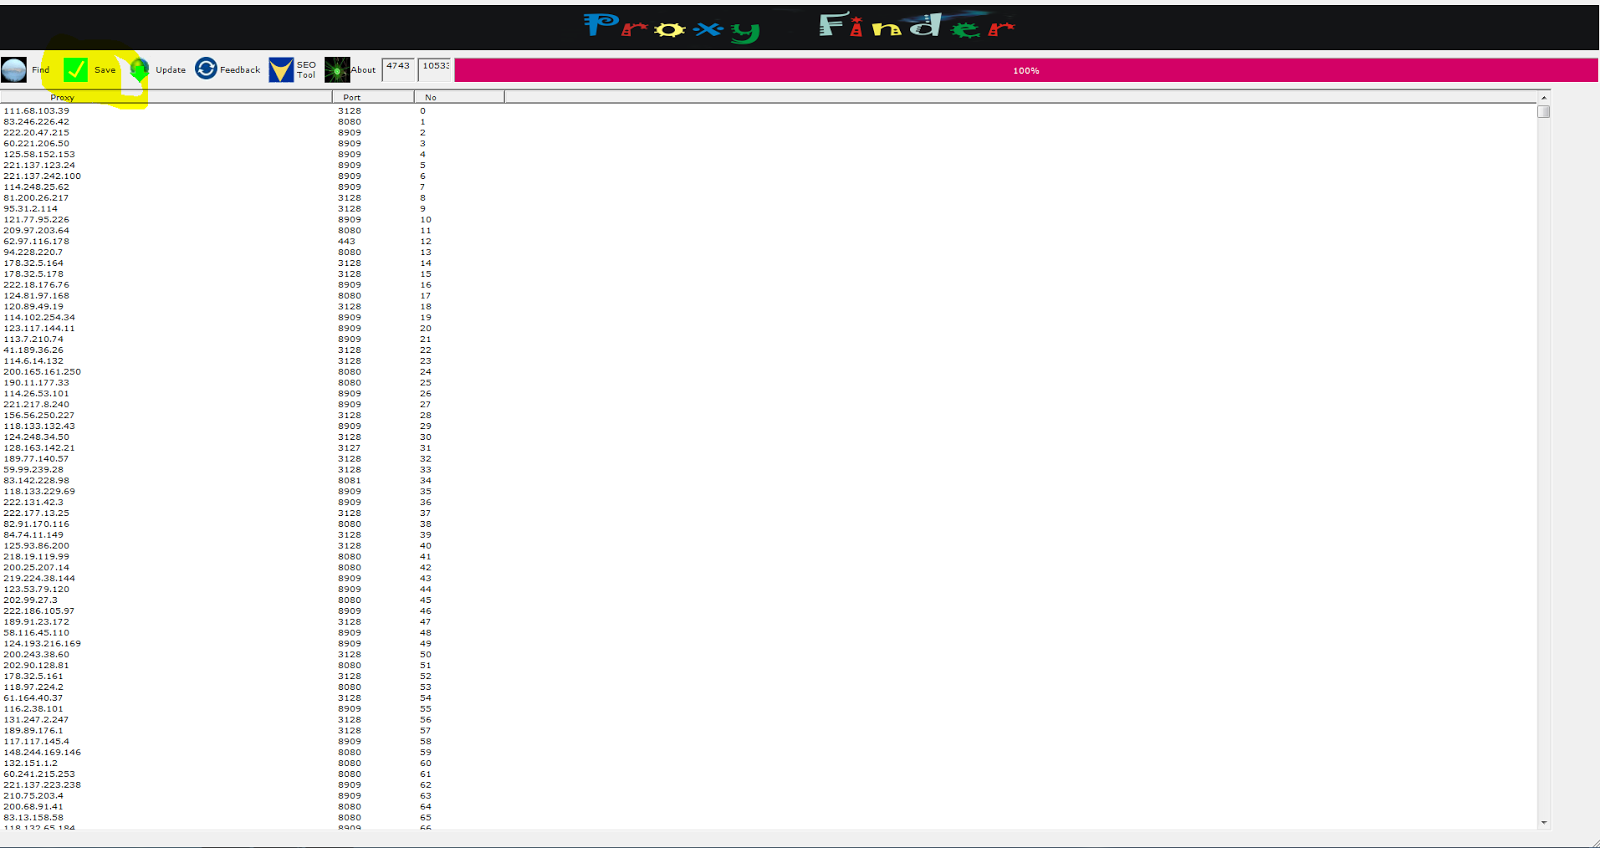Select proxy 81.200.26.217
Viewport: 1600px width, 848px height.
36,198
